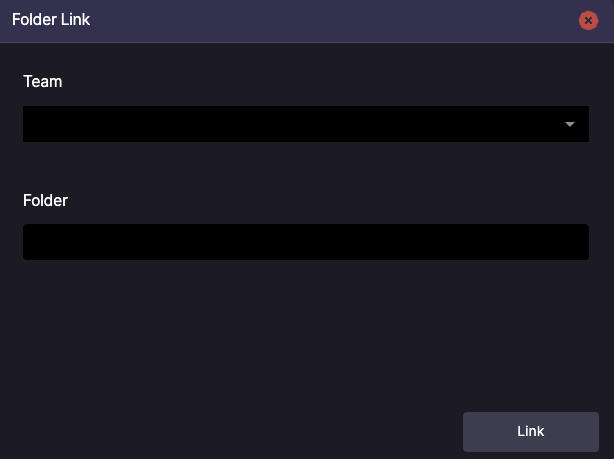Focus the Folder input field
614x459 pixels.
coord(306,242)
